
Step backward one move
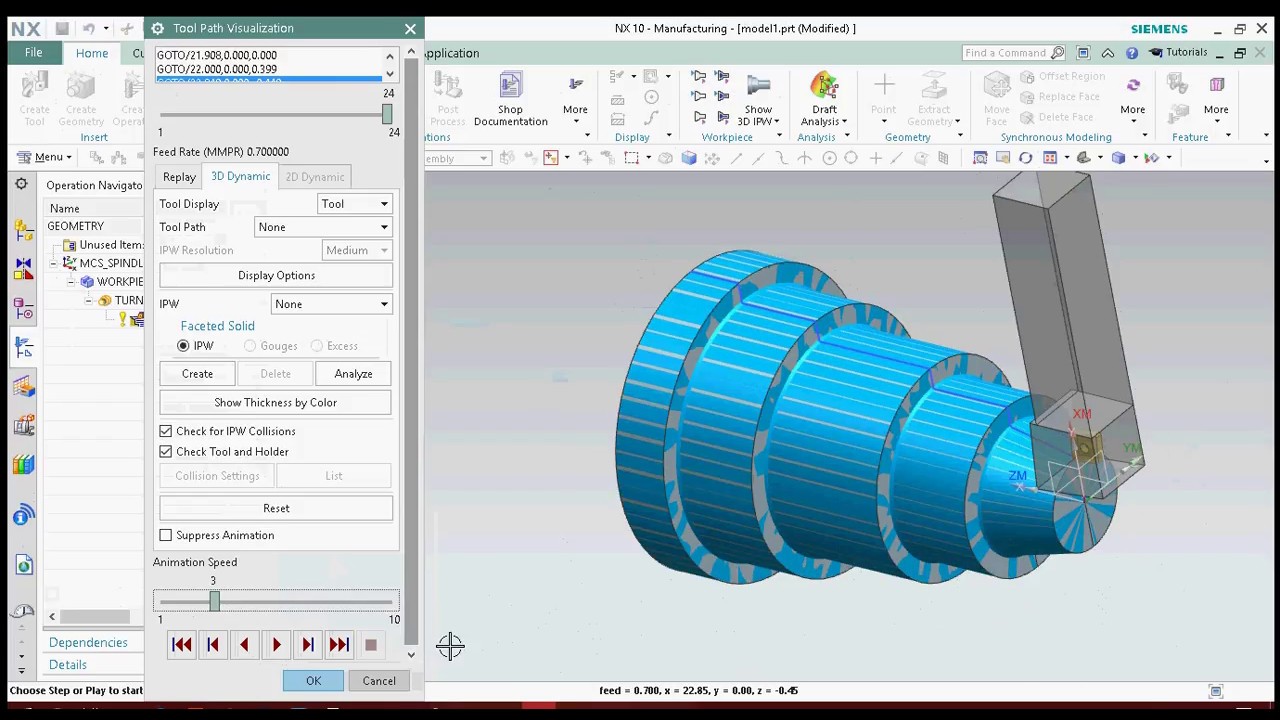213,645
